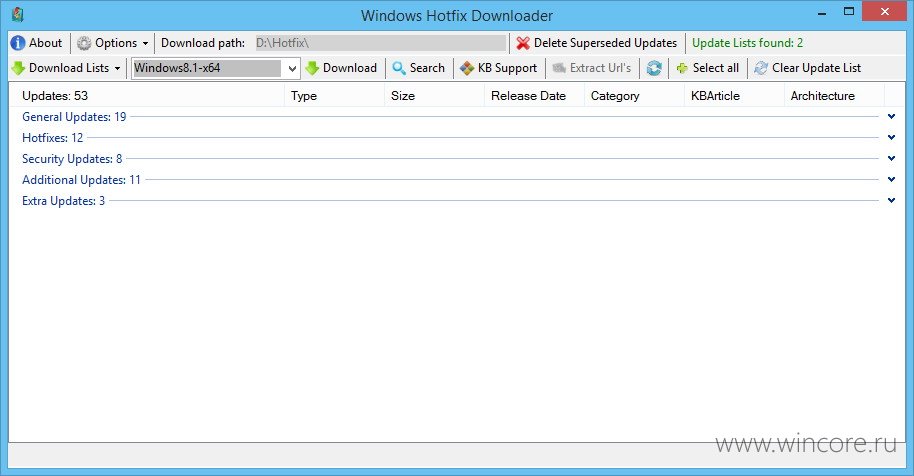The image size is (914, 476).
Task: Click the Extract Url's button
Action: (x=592, y=68)
